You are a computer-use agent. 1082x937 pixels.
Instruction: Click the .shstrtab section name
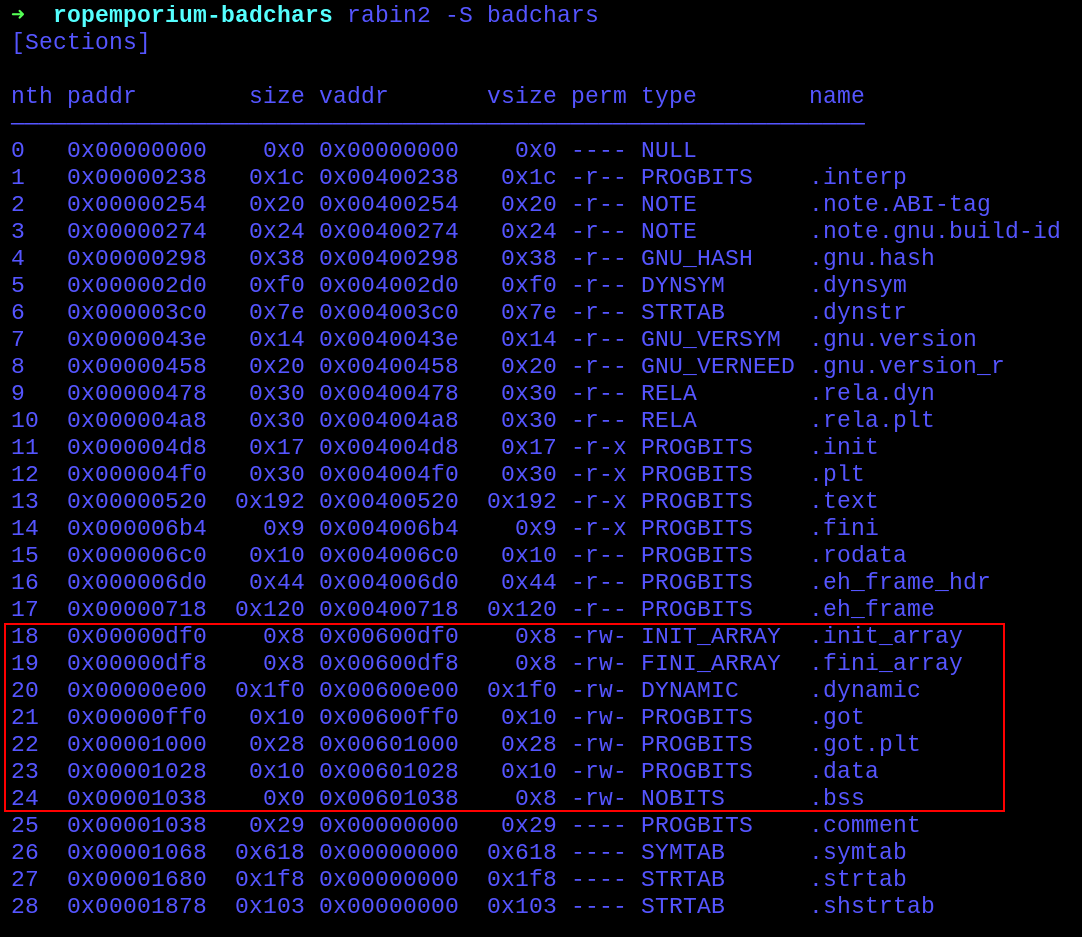pyautogui.click(x=871, y=907)
